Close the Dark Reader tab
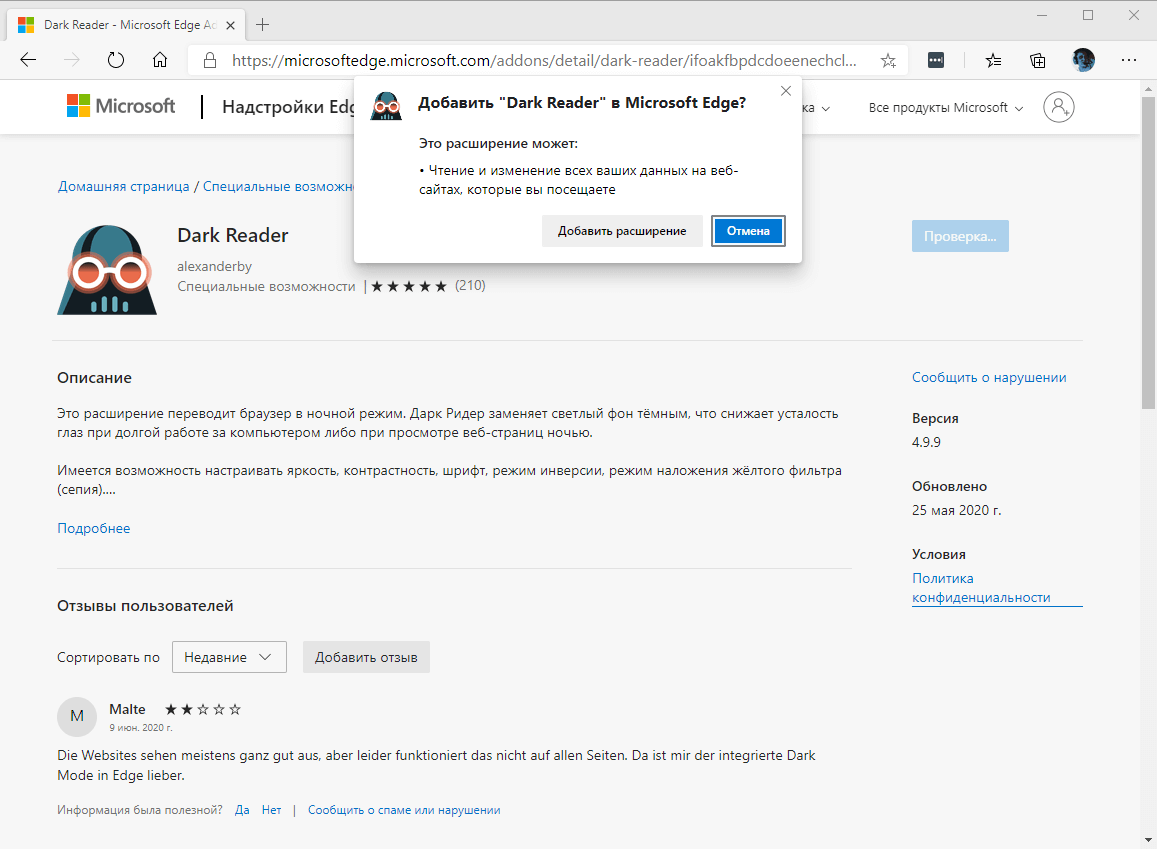1157x849 pixels. [230, 25]
